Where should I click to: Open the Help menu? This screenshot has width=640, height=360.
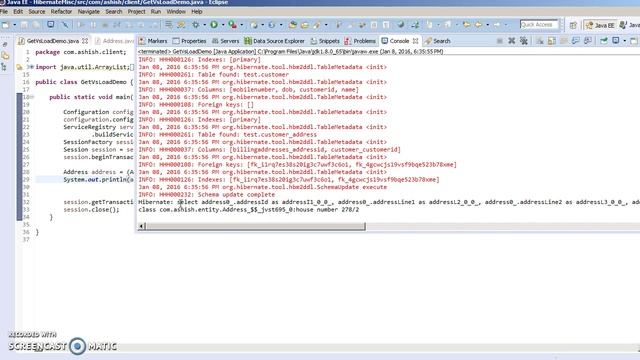197,12
